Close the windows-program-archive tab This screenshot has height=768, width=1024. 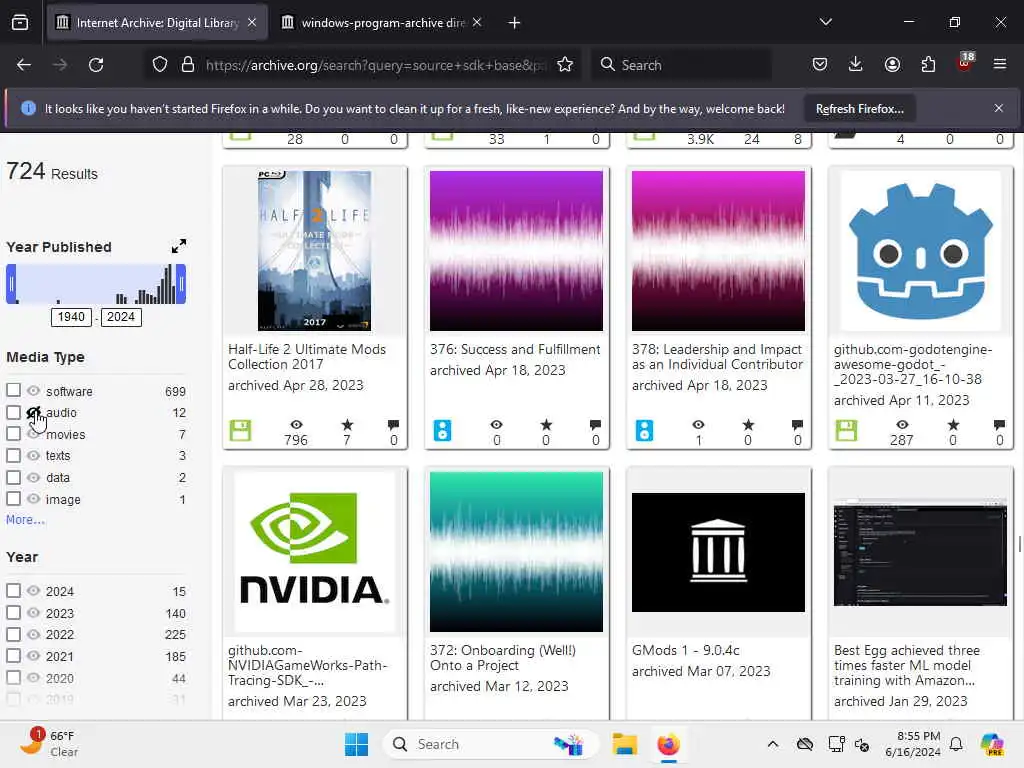(x=477, y=23)
